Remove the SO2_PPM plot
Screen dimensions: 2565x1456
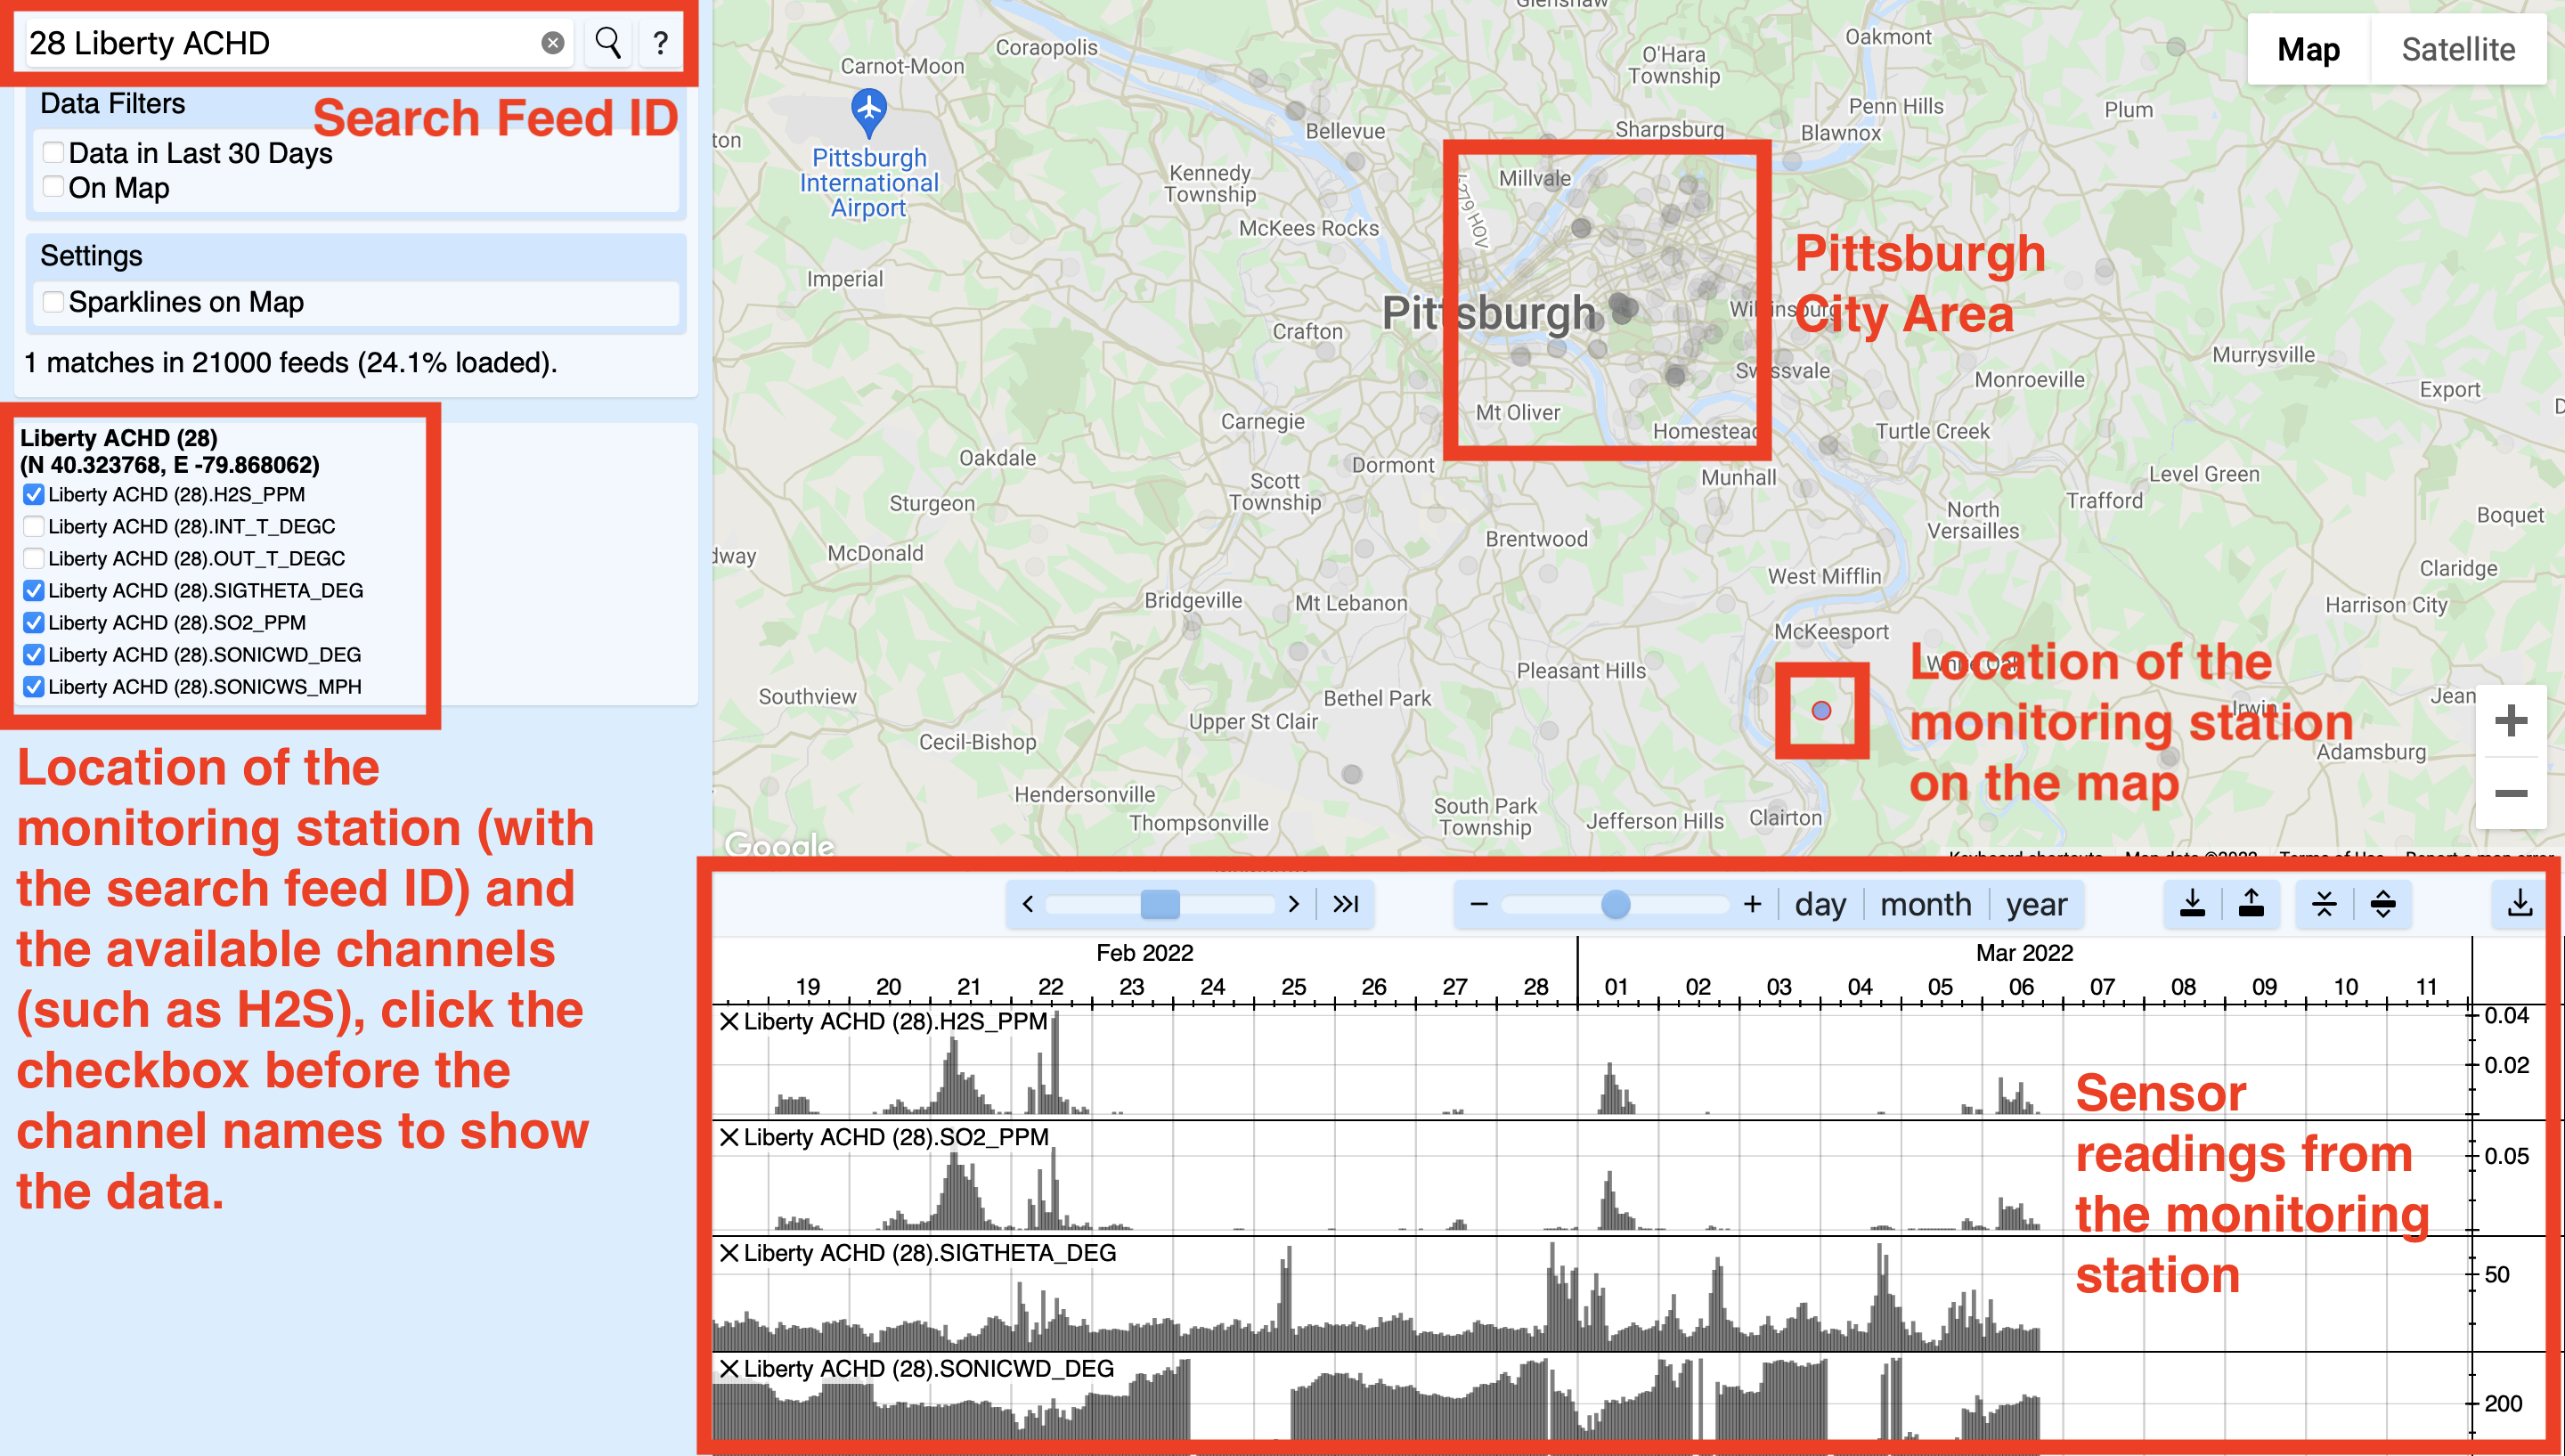tap(729, 1137)
